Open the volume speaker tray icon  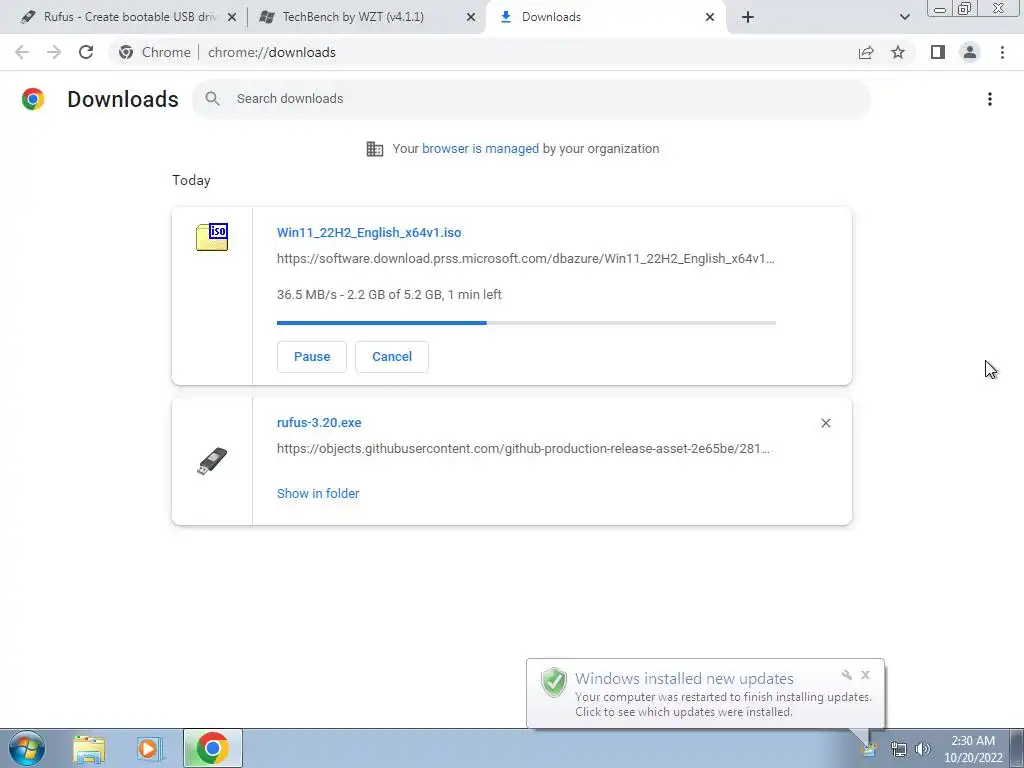(923, 749)
